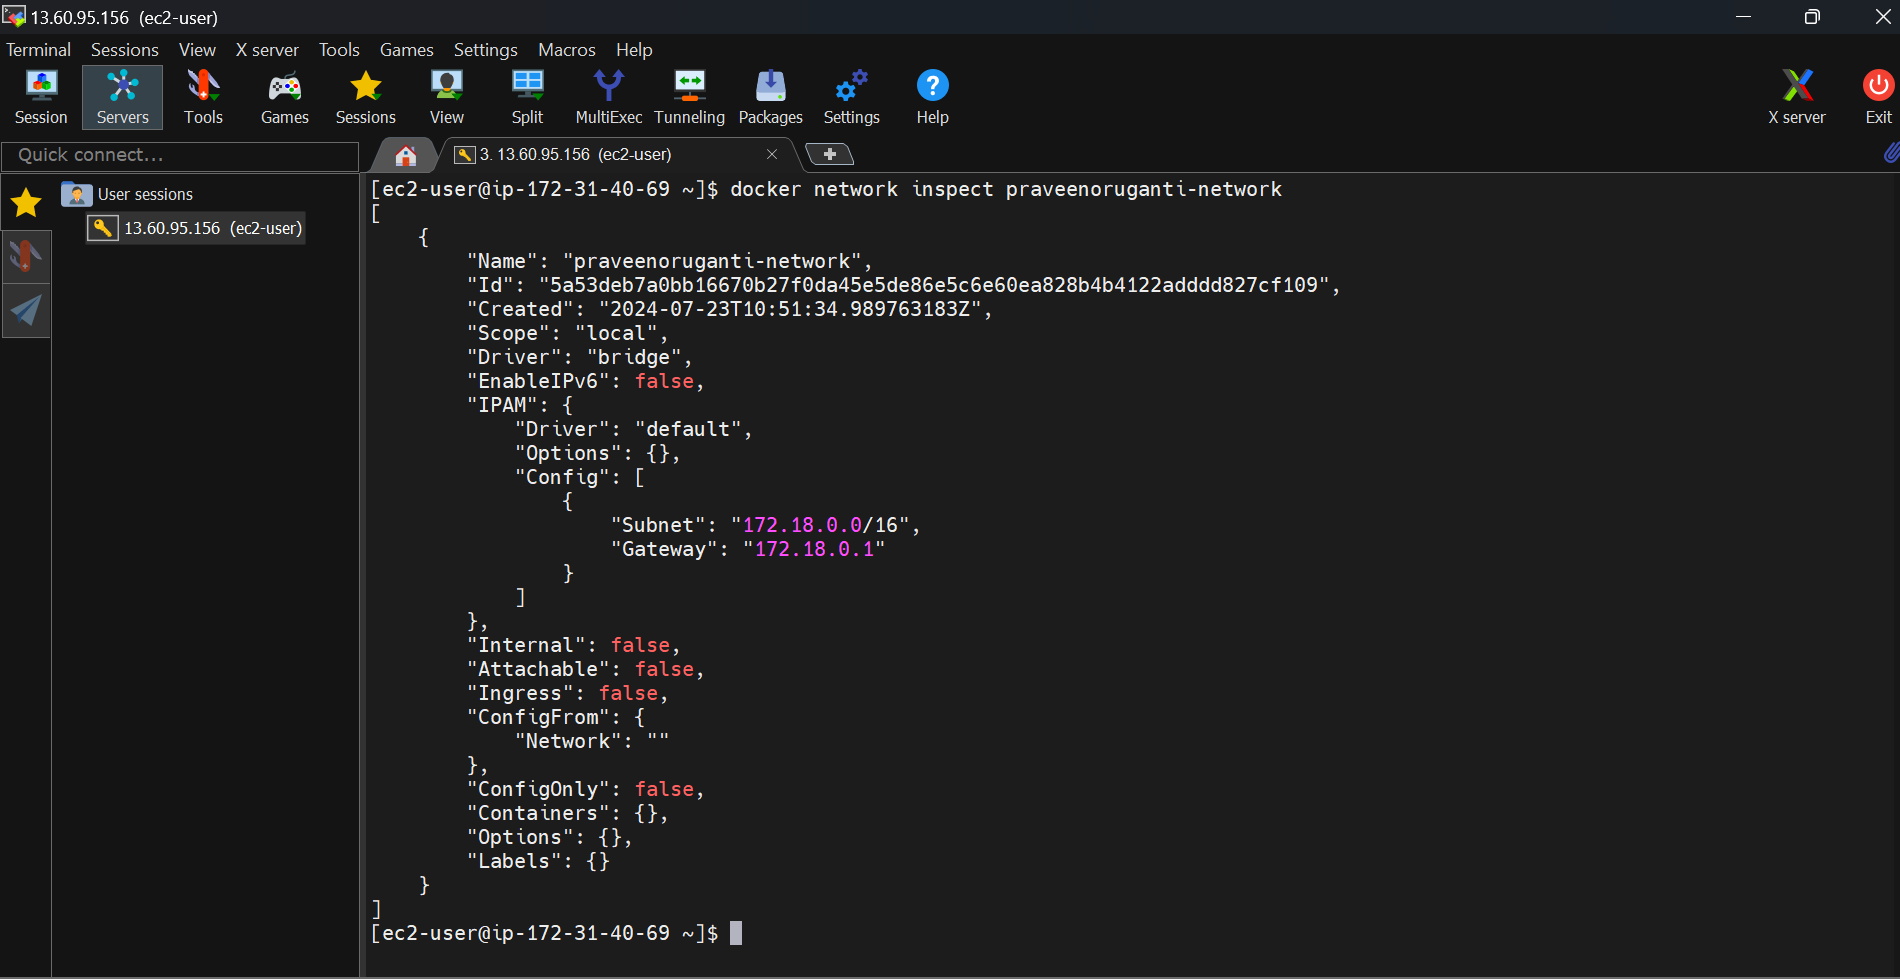Click the Subnet value 172.18.0.0

pyautogui.click(x=802, y=525)
